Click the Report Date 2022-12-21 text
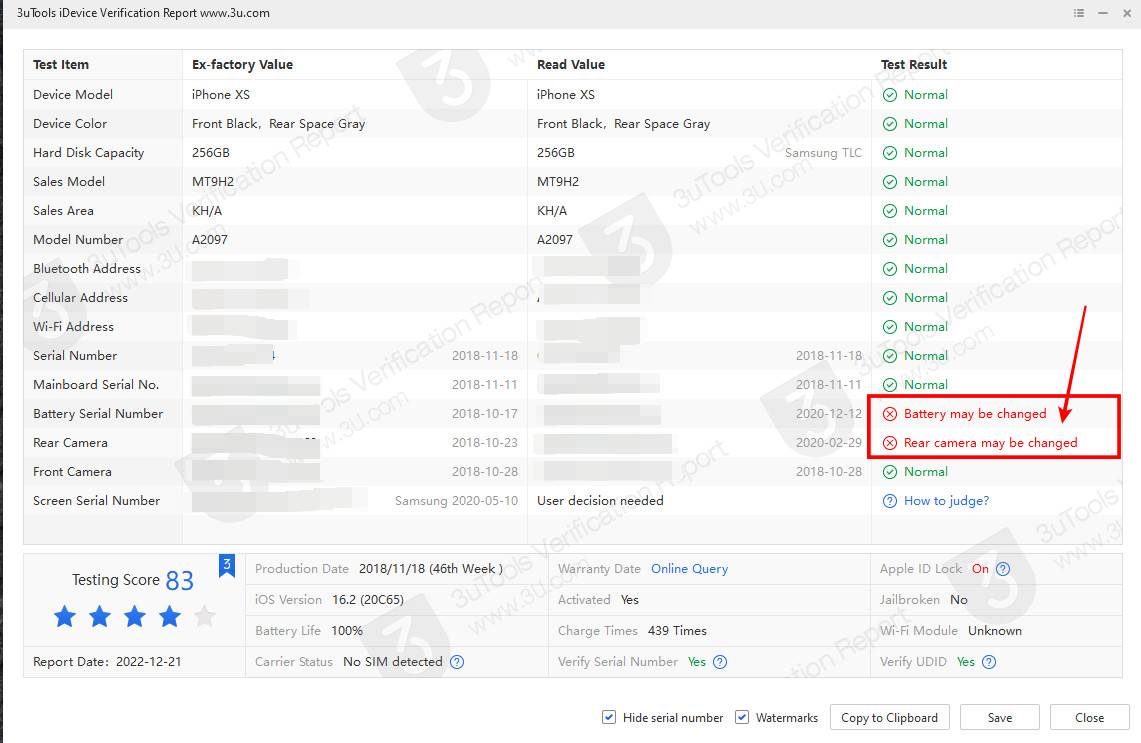The image size is (1141, 743). click(107, 662)
